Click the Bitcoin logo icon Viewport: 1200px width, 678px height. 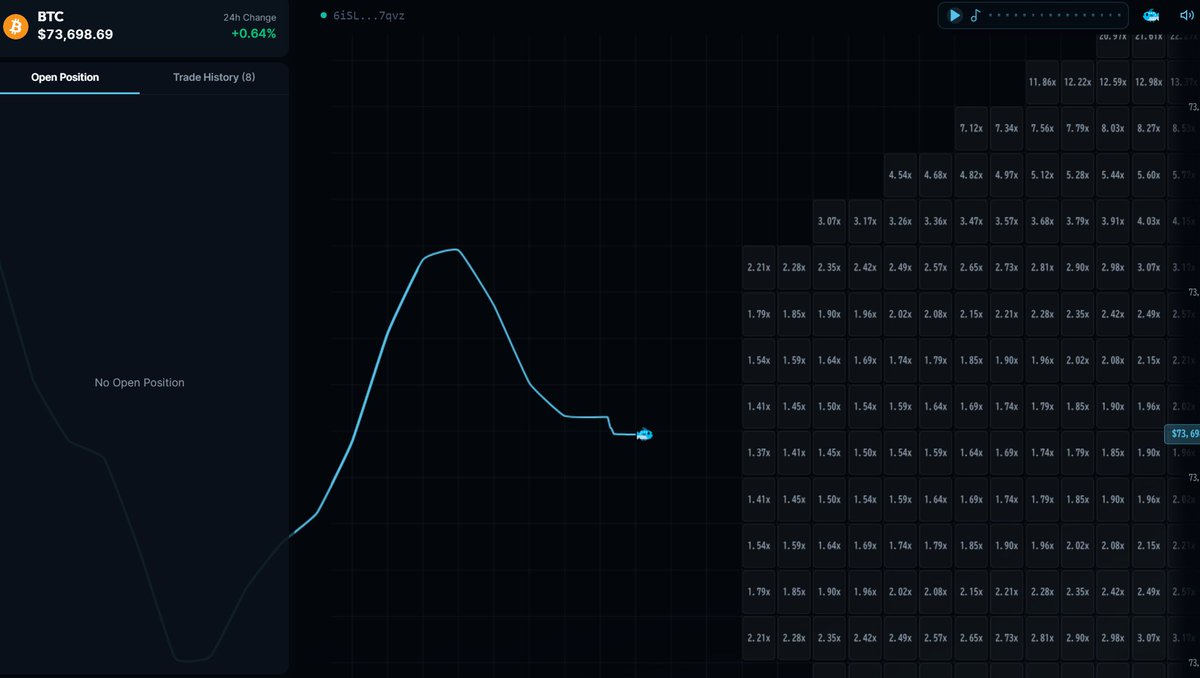[x=16, y=26]
